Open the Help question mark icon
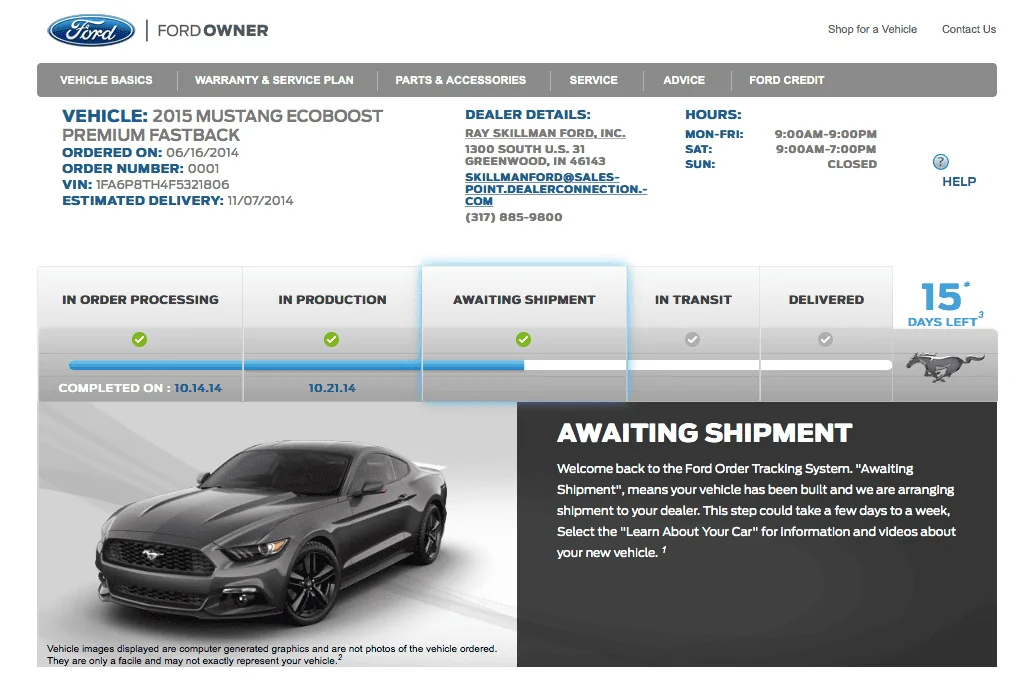 point(940,161)
